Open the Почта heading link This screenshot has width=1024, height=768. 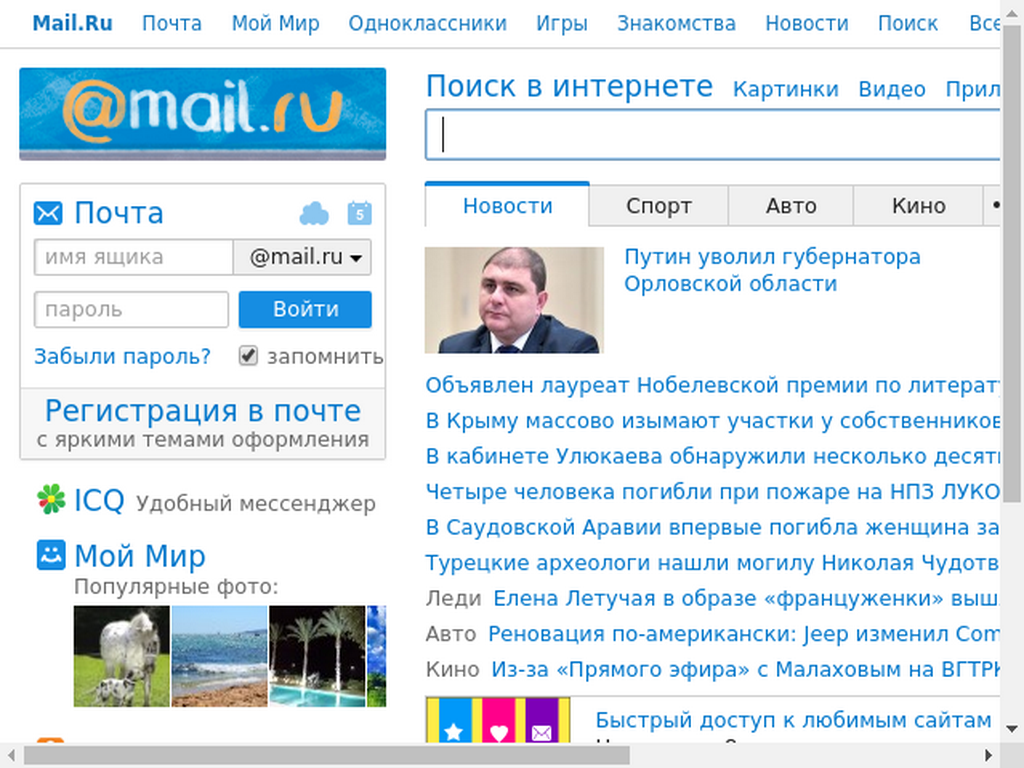pyautogui.click(x=119, y=213)
